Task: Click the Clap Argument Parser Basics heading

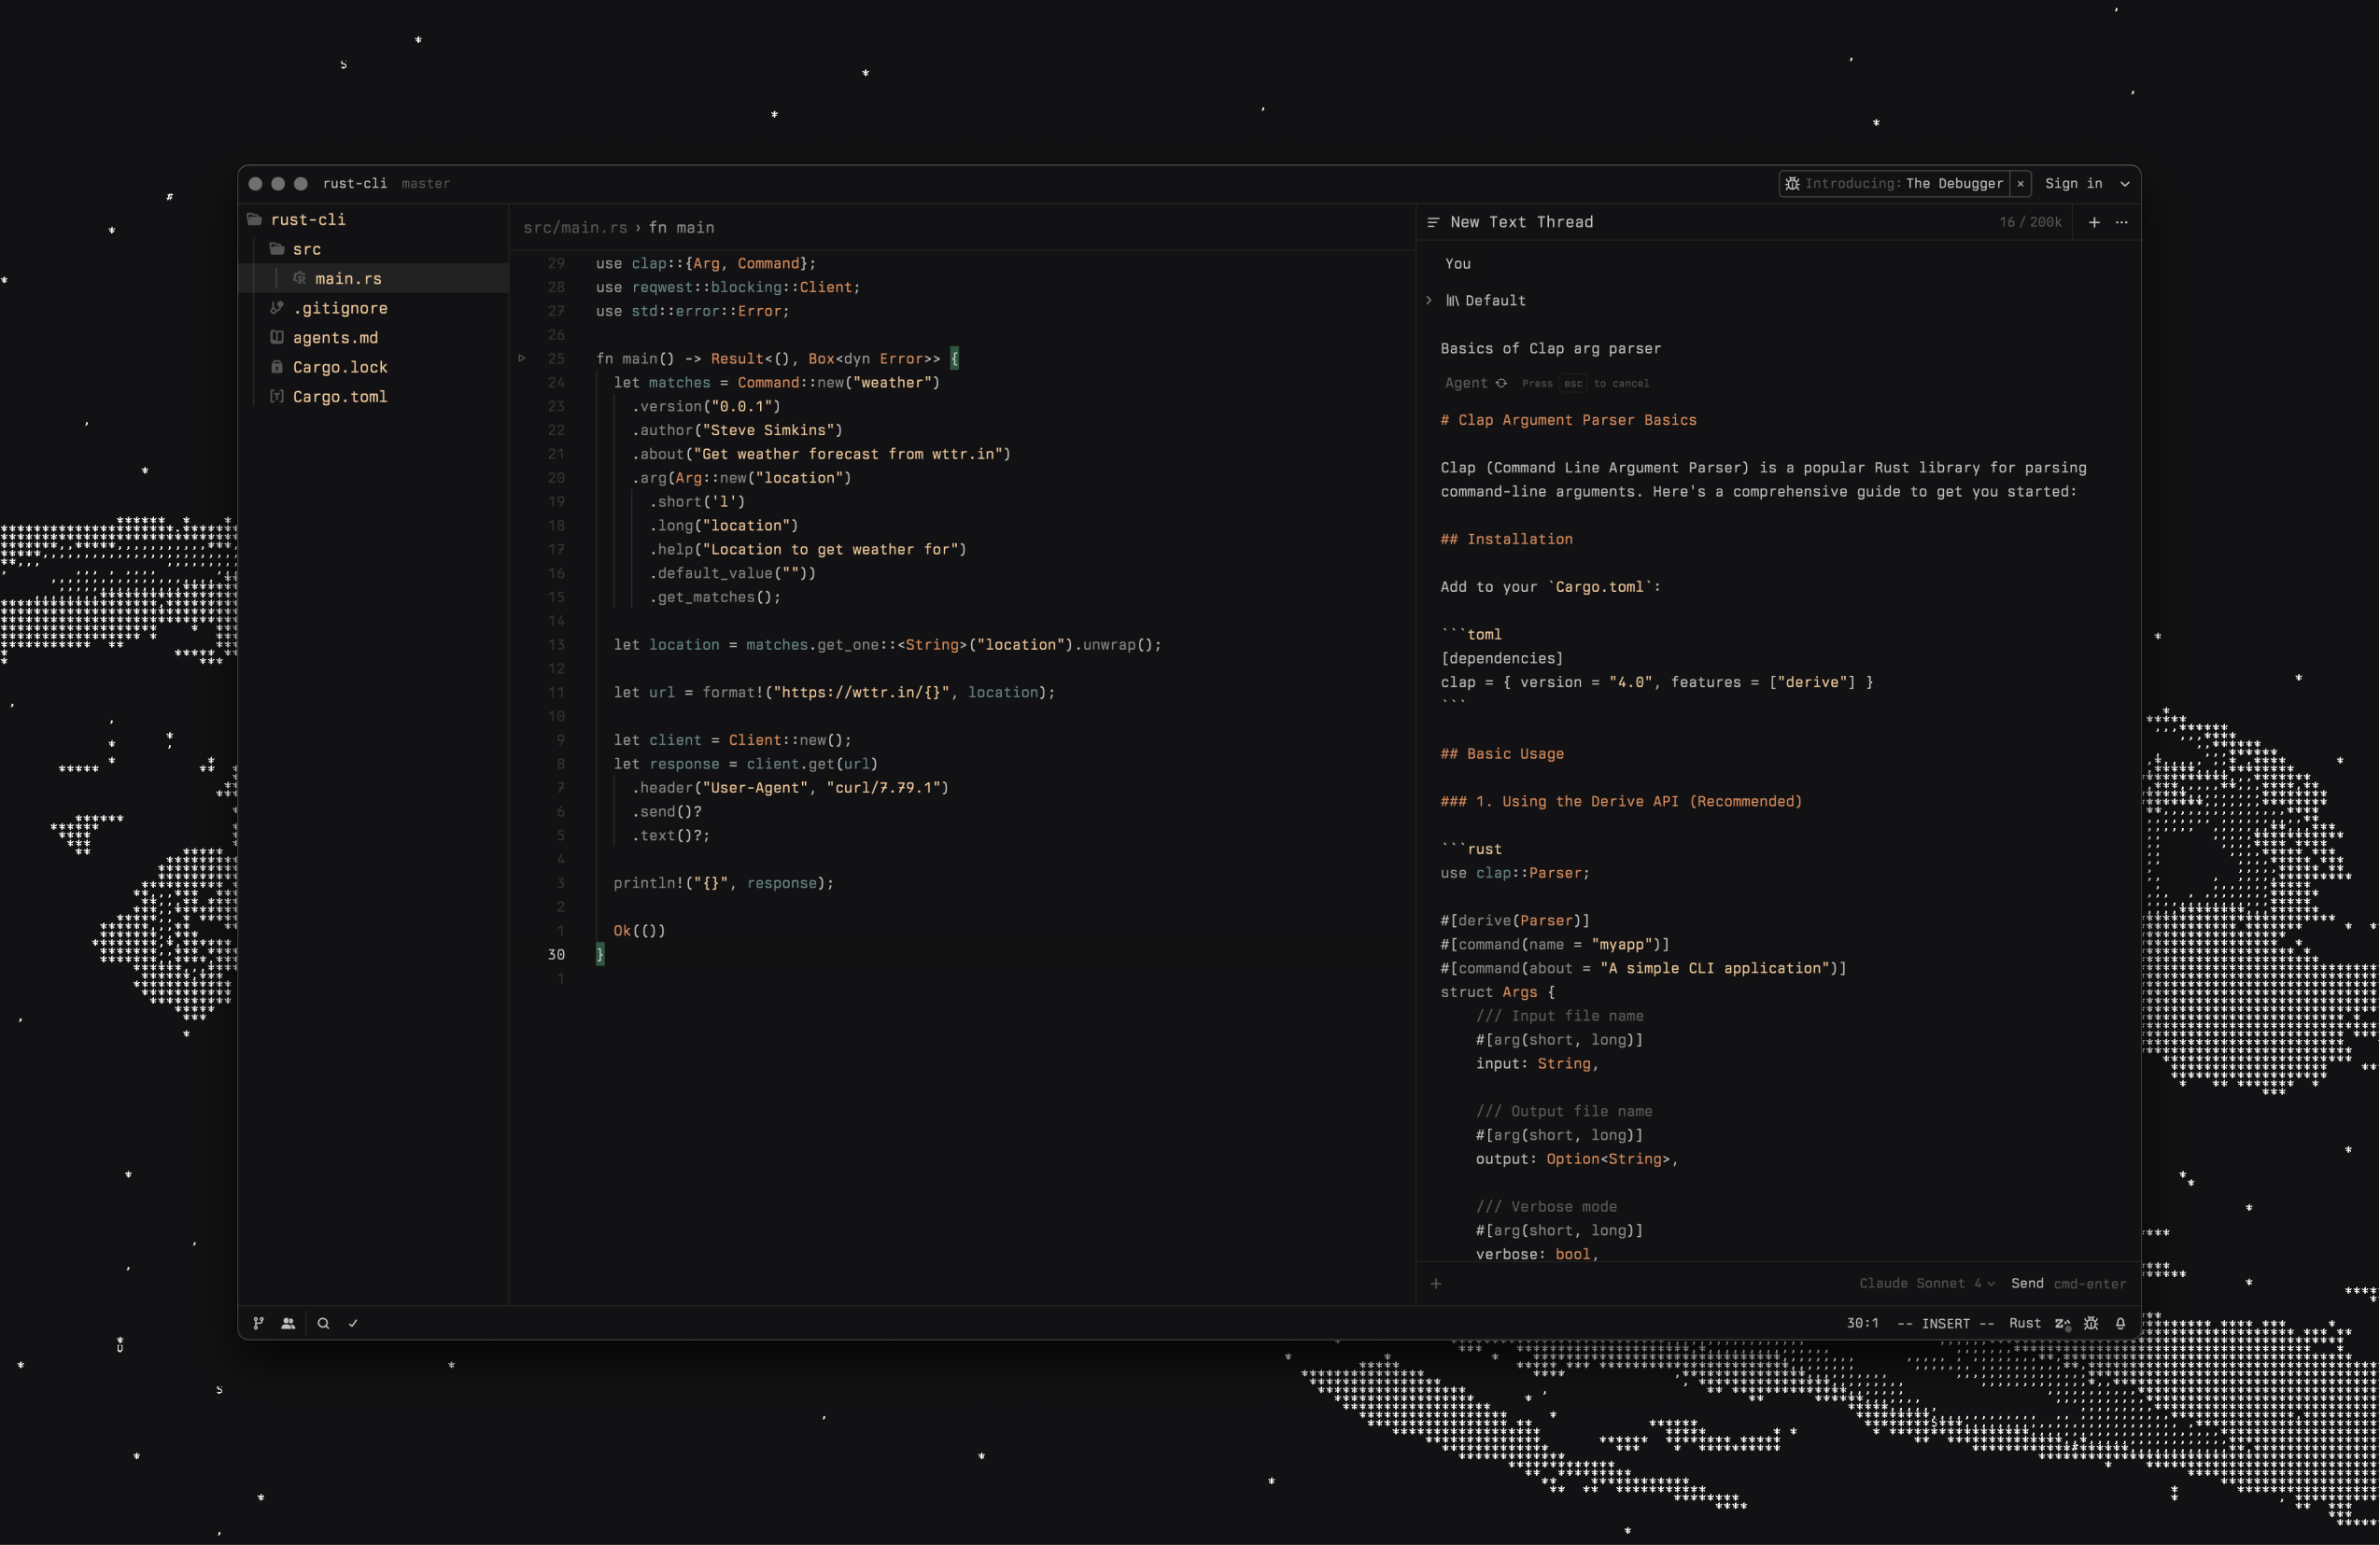Action: [x=1568, y=420]
